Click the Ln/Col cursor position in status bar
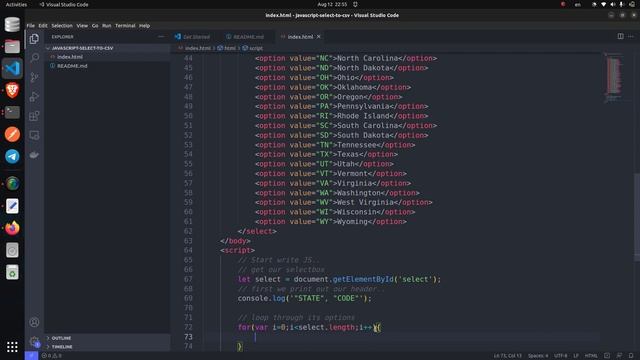 pyautogui.click(x=507, y=356)
